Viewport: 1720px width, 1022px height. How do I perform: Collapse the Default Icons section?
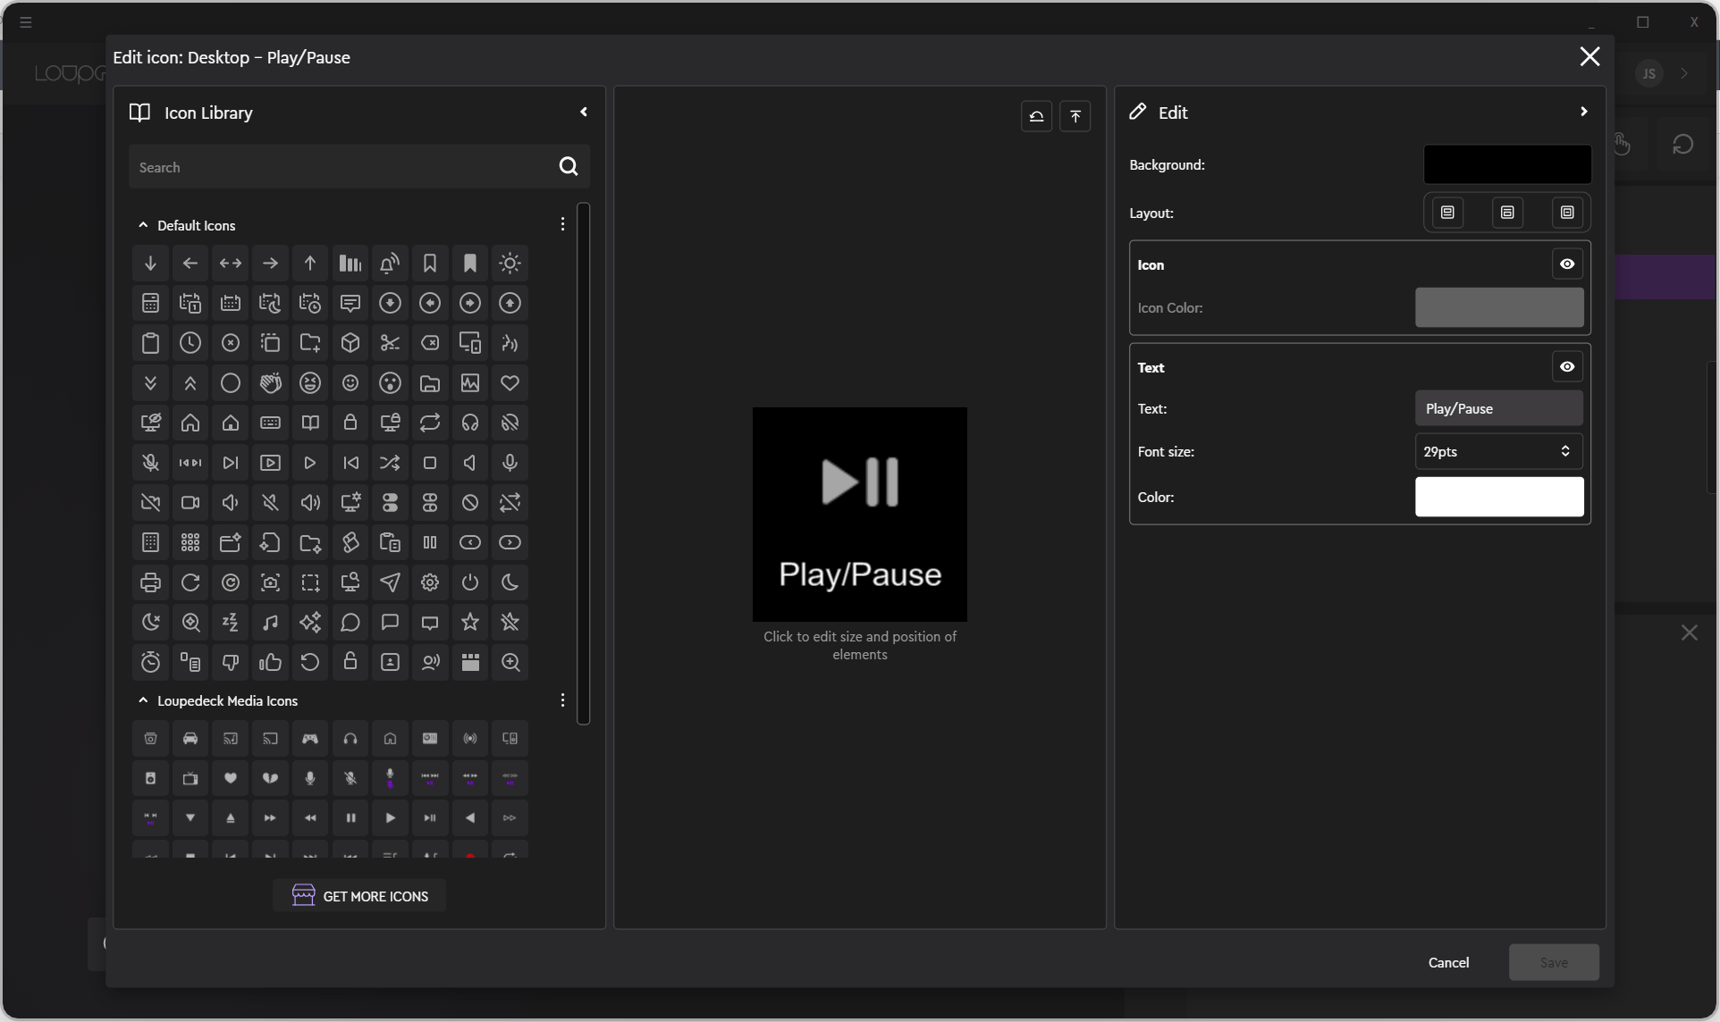[x=142, y=225]
